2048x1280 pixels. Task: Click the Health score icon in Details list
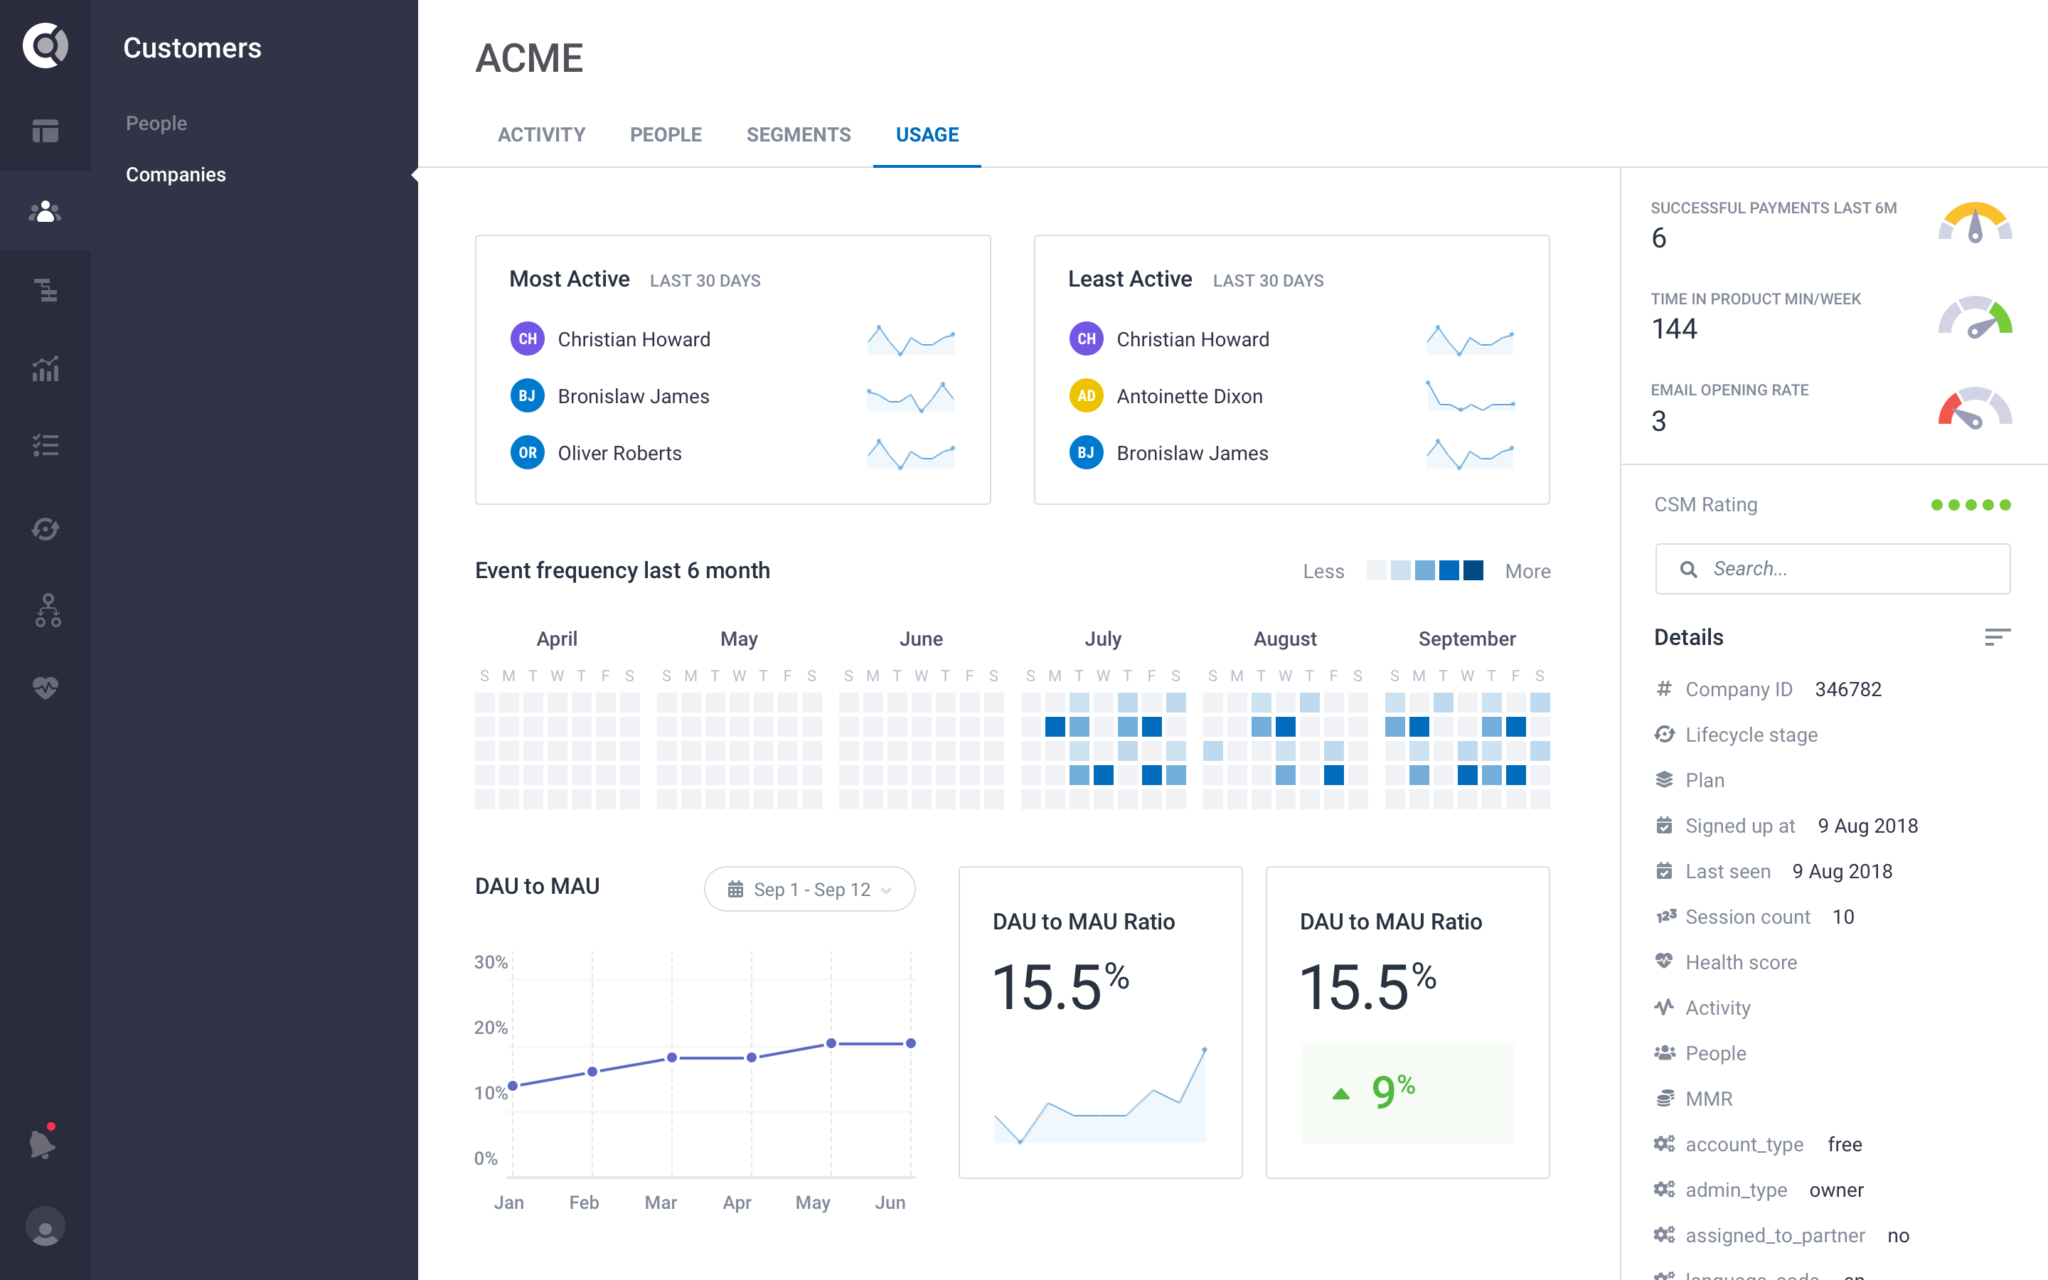(1664, 961)
